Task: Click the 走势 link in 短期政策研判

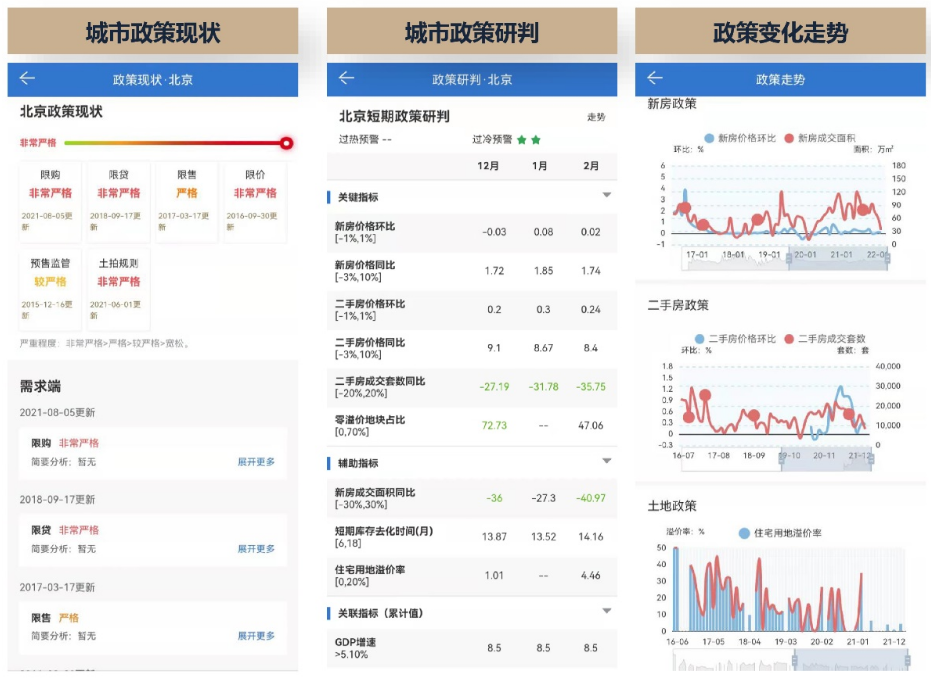Action: coord(596,117)
